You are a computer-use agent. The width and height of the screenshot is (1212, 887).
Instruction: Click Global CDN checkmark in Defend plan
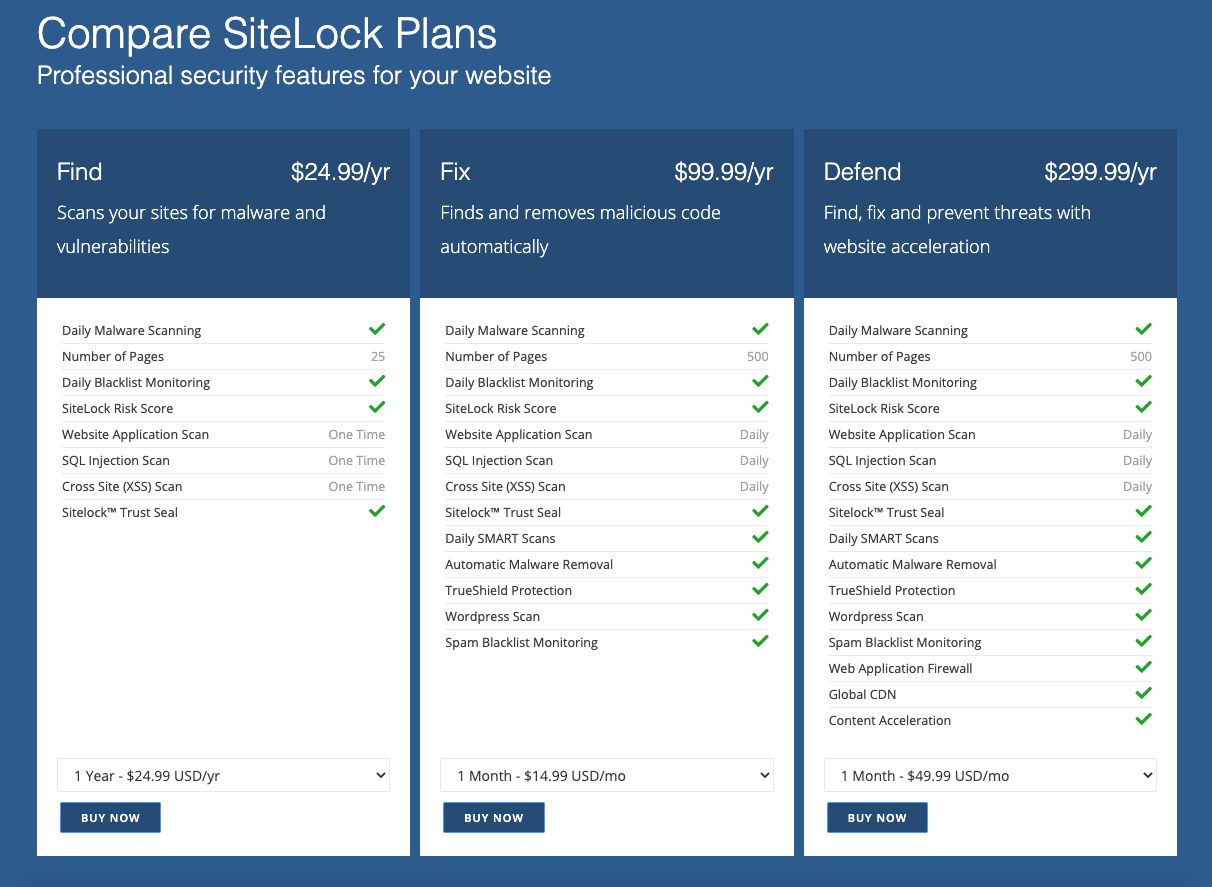coord(1143,693)
